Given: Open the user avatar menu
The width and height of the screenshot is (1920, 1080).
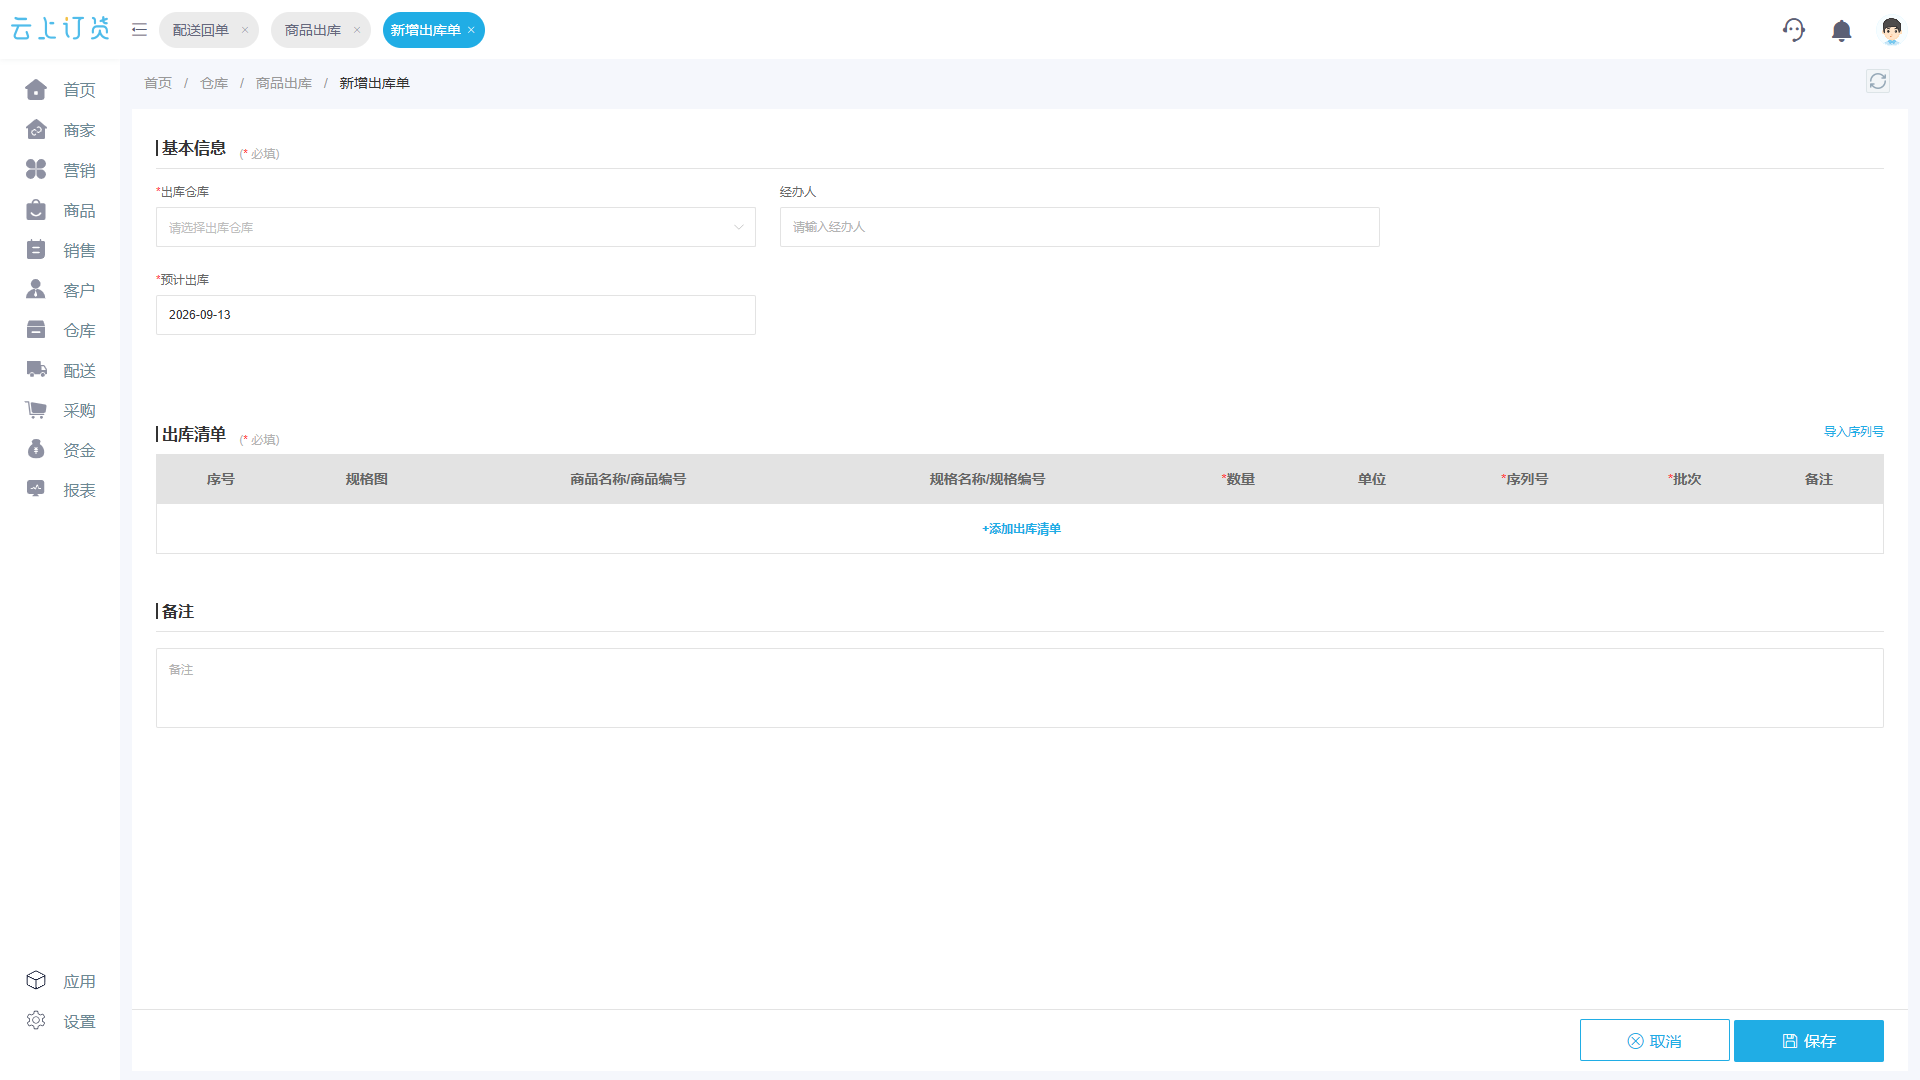Looking at the screenshot, I should [x=1891, y=31].
